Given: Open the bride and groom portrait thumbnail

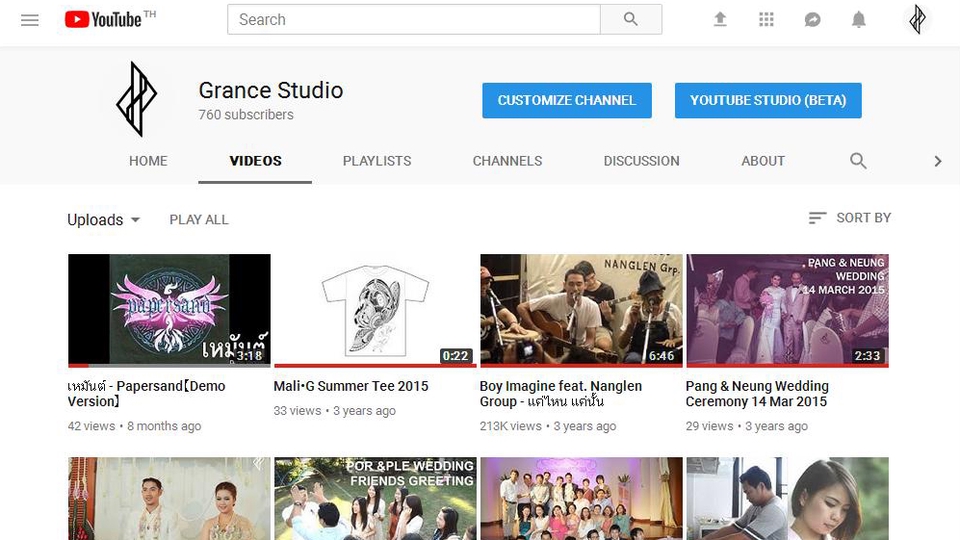Looking at the screenshot, I should tap(169, 498).
